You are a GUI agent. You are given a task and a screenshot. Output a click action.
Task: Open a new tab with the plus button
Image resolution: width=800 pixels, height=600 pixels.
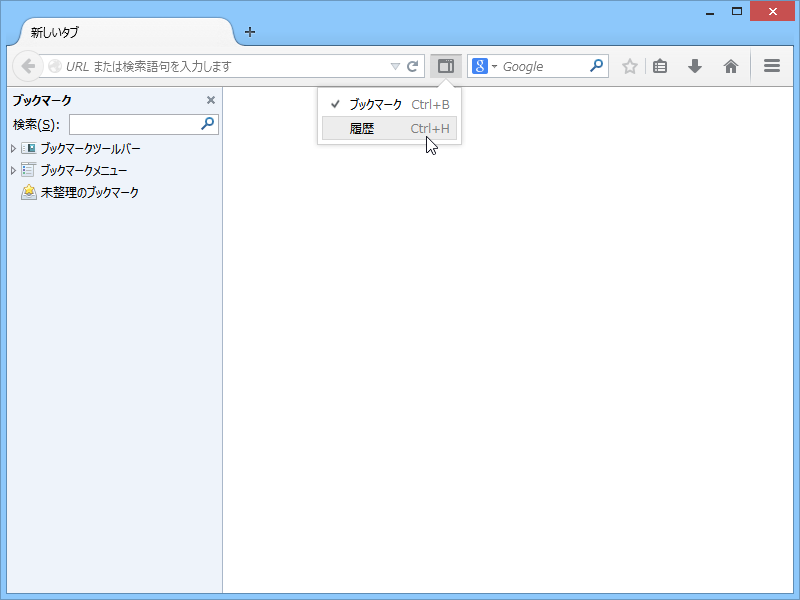(x=249, y=31)
